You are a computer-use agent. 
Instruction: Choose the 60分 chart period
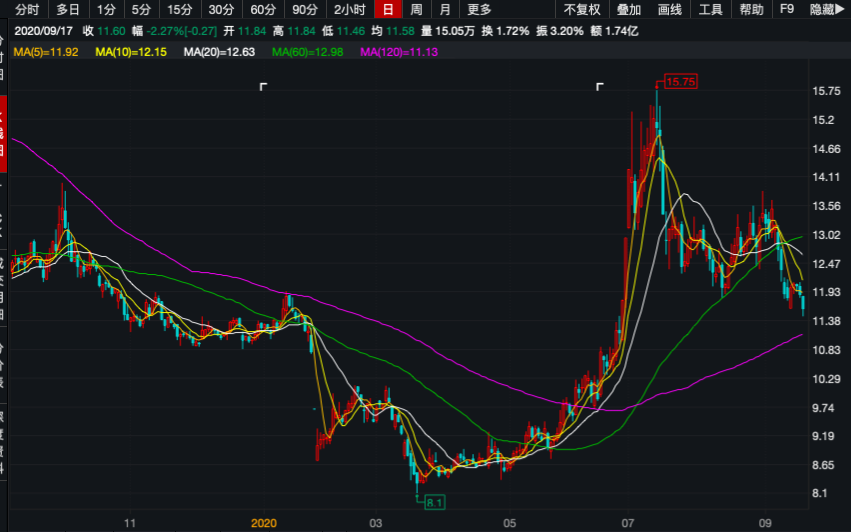(x=263, y=9)
